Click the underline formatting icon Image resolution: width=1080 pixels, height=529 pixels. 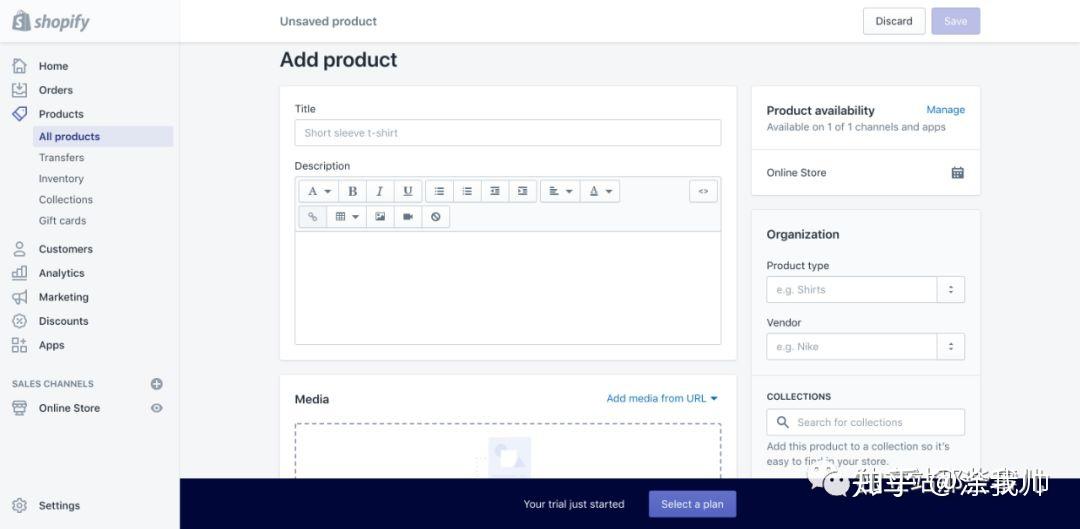pyautogui.click(x=408, y=191)
